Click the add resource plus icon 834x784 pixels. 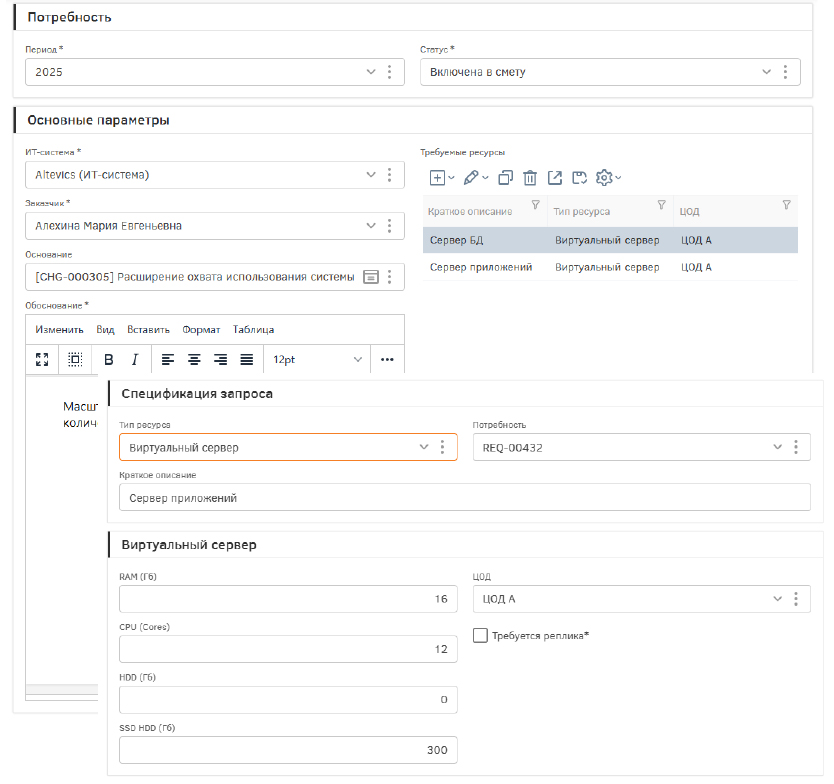point(437,178)
